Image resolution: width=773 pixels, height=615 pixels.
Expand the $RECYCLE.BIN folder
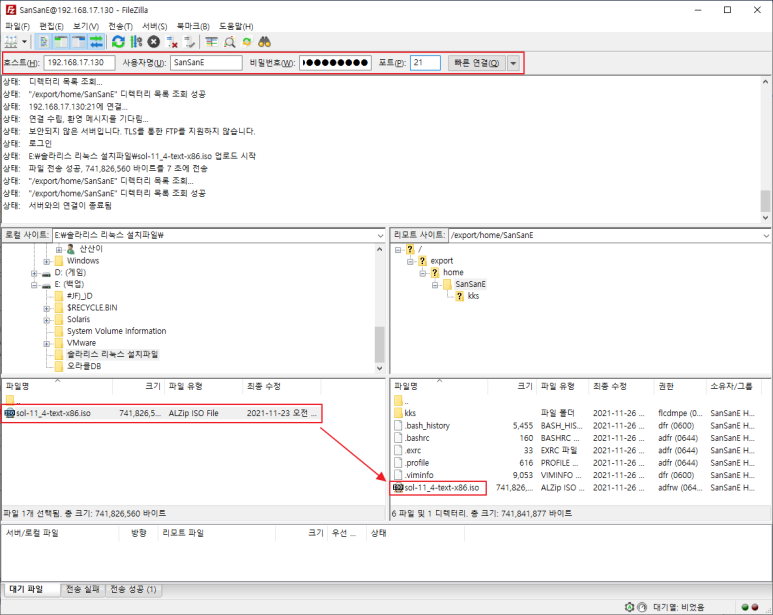point(46,308)
